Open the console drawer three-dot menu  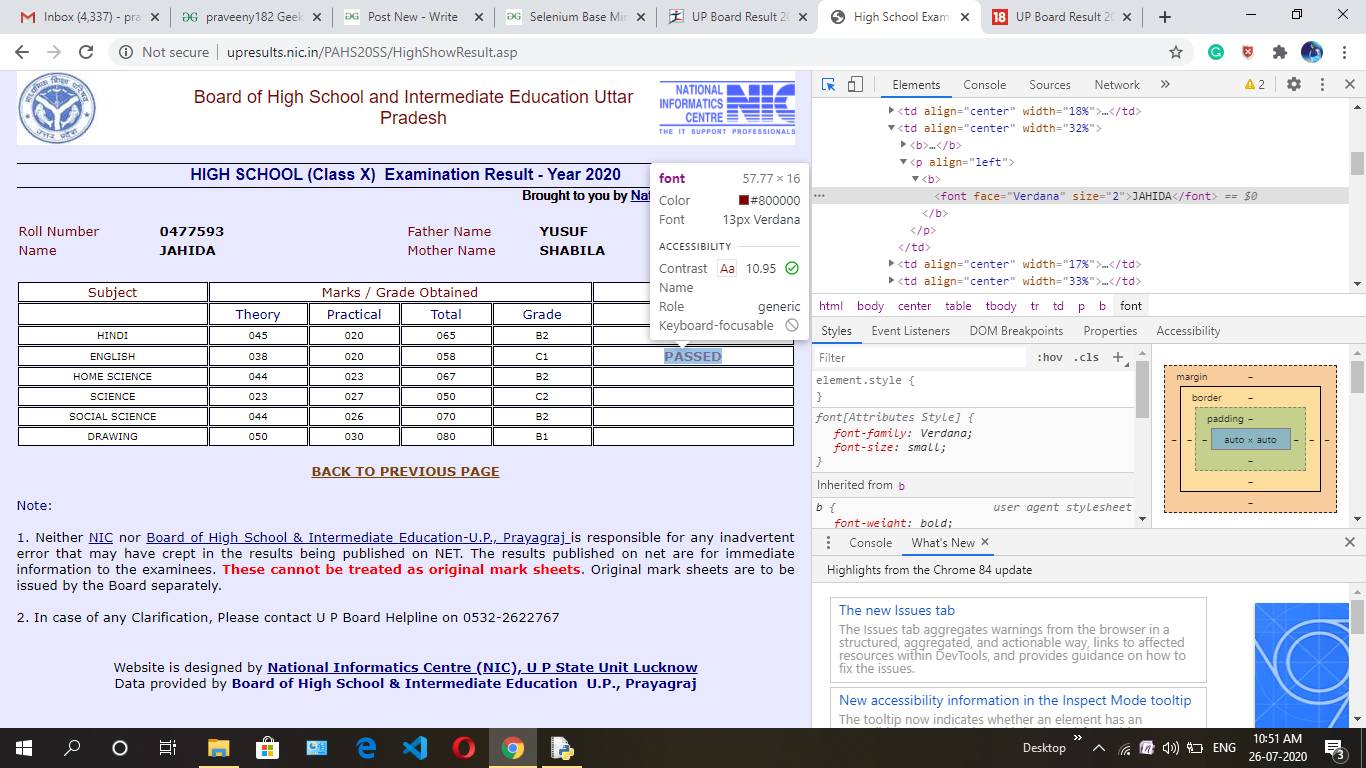tap(828, 542)
